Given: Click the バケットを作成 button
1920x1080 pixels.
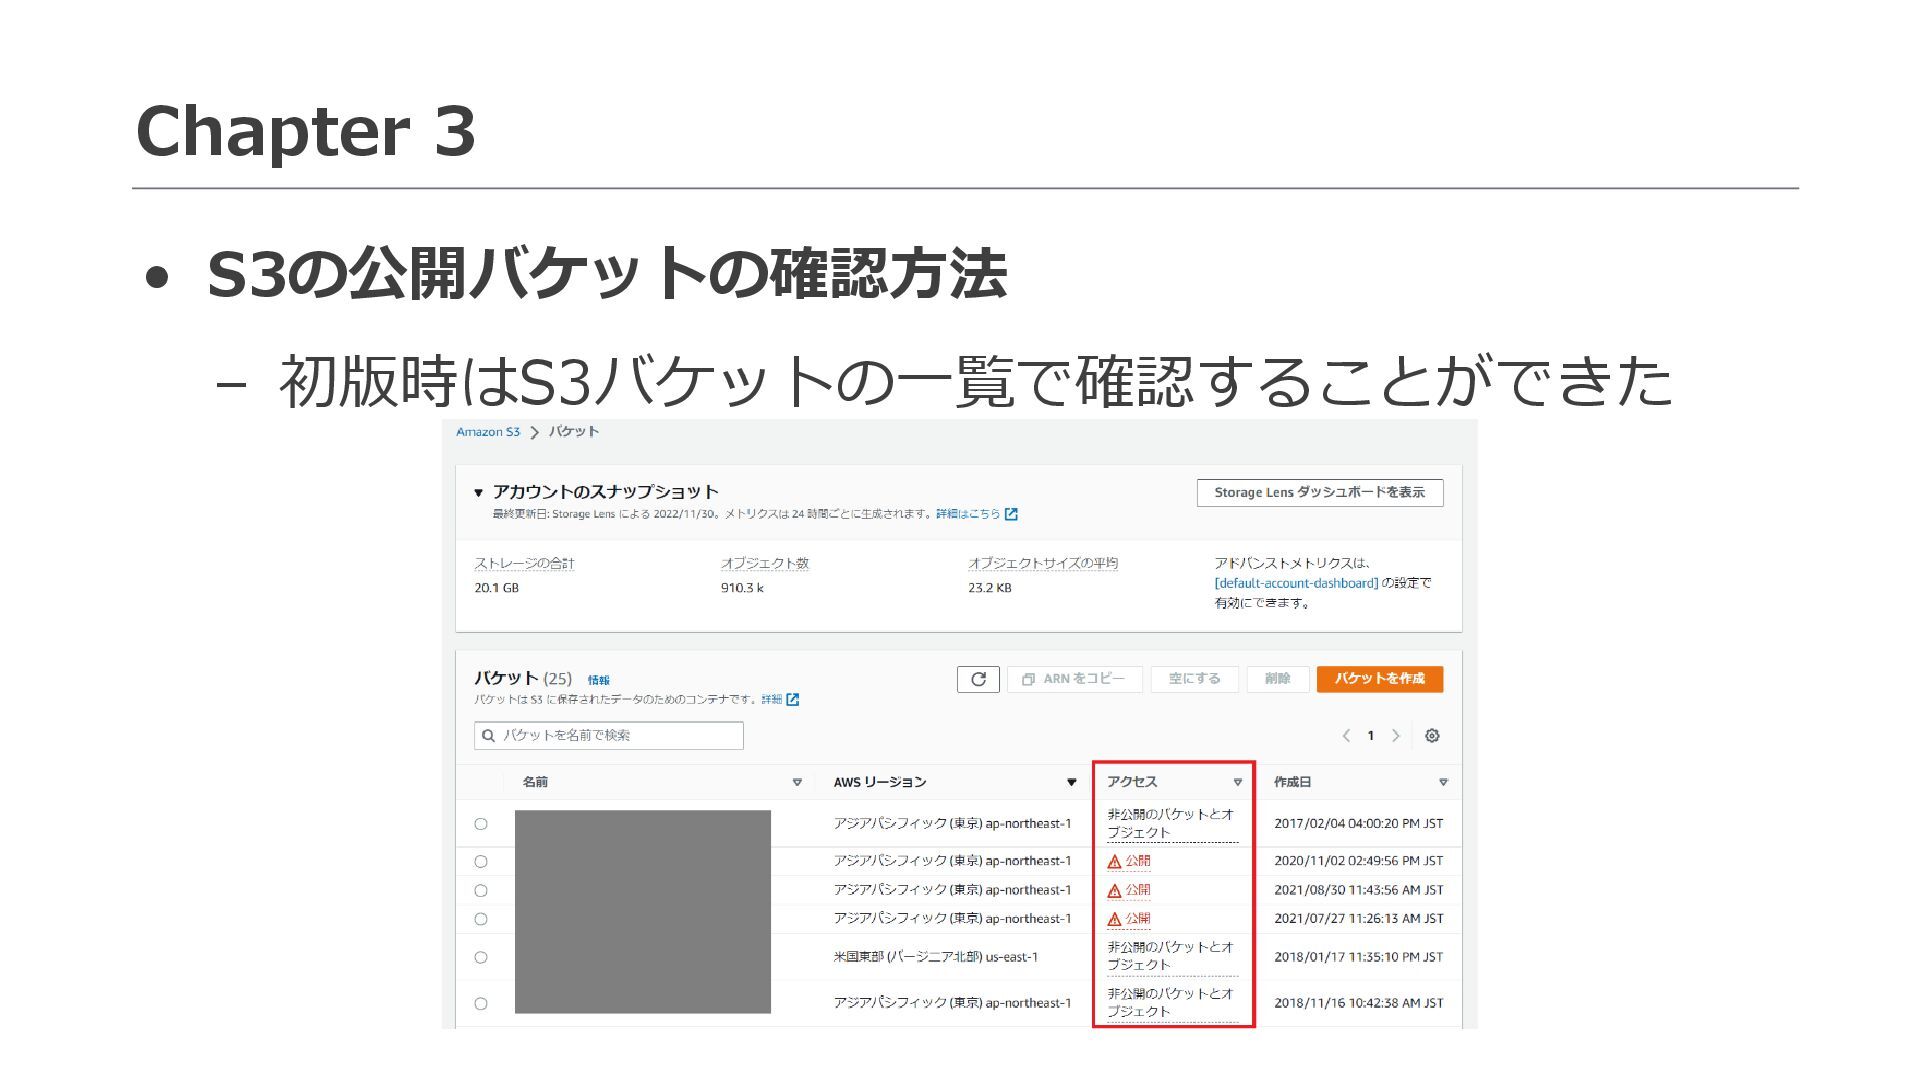Looking at the screenshot, I should click(x=1379, y=679).
